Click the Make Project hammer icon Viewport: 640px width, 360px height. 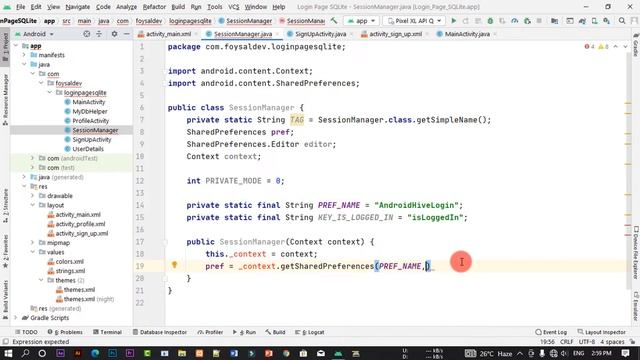334,20
